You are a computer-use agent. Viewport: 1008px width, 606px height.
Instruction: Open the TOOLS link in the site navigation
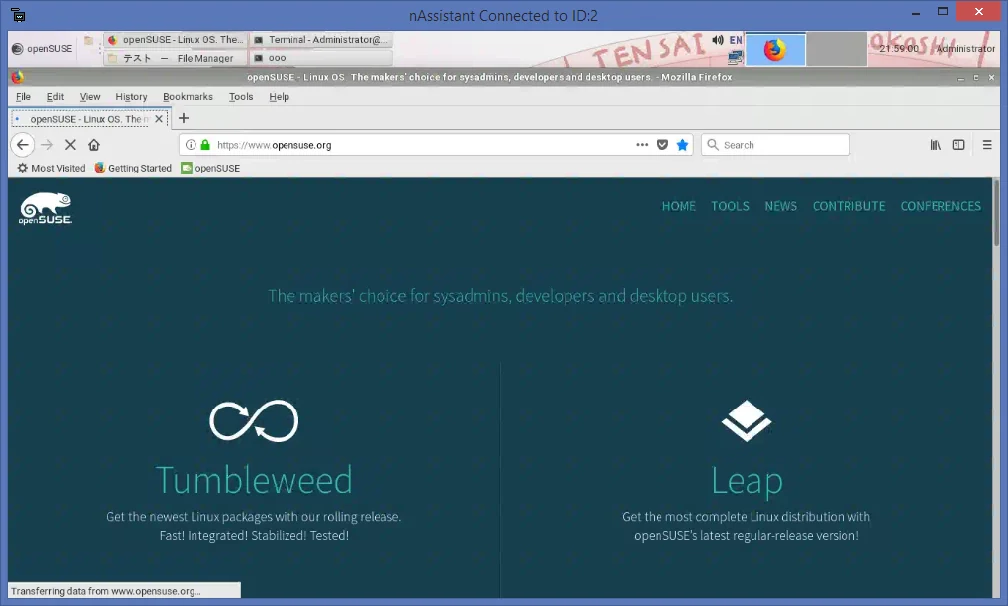point(730,206)
